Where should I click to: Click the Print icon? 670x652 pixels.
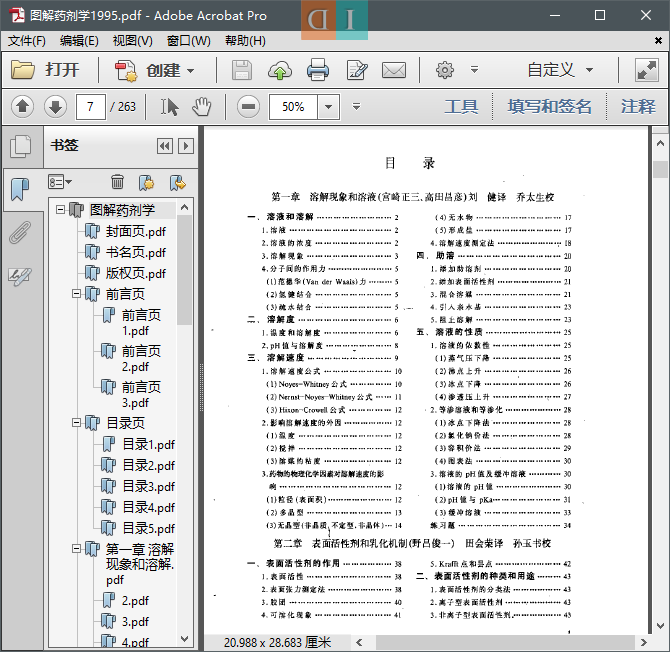point(318,70)
